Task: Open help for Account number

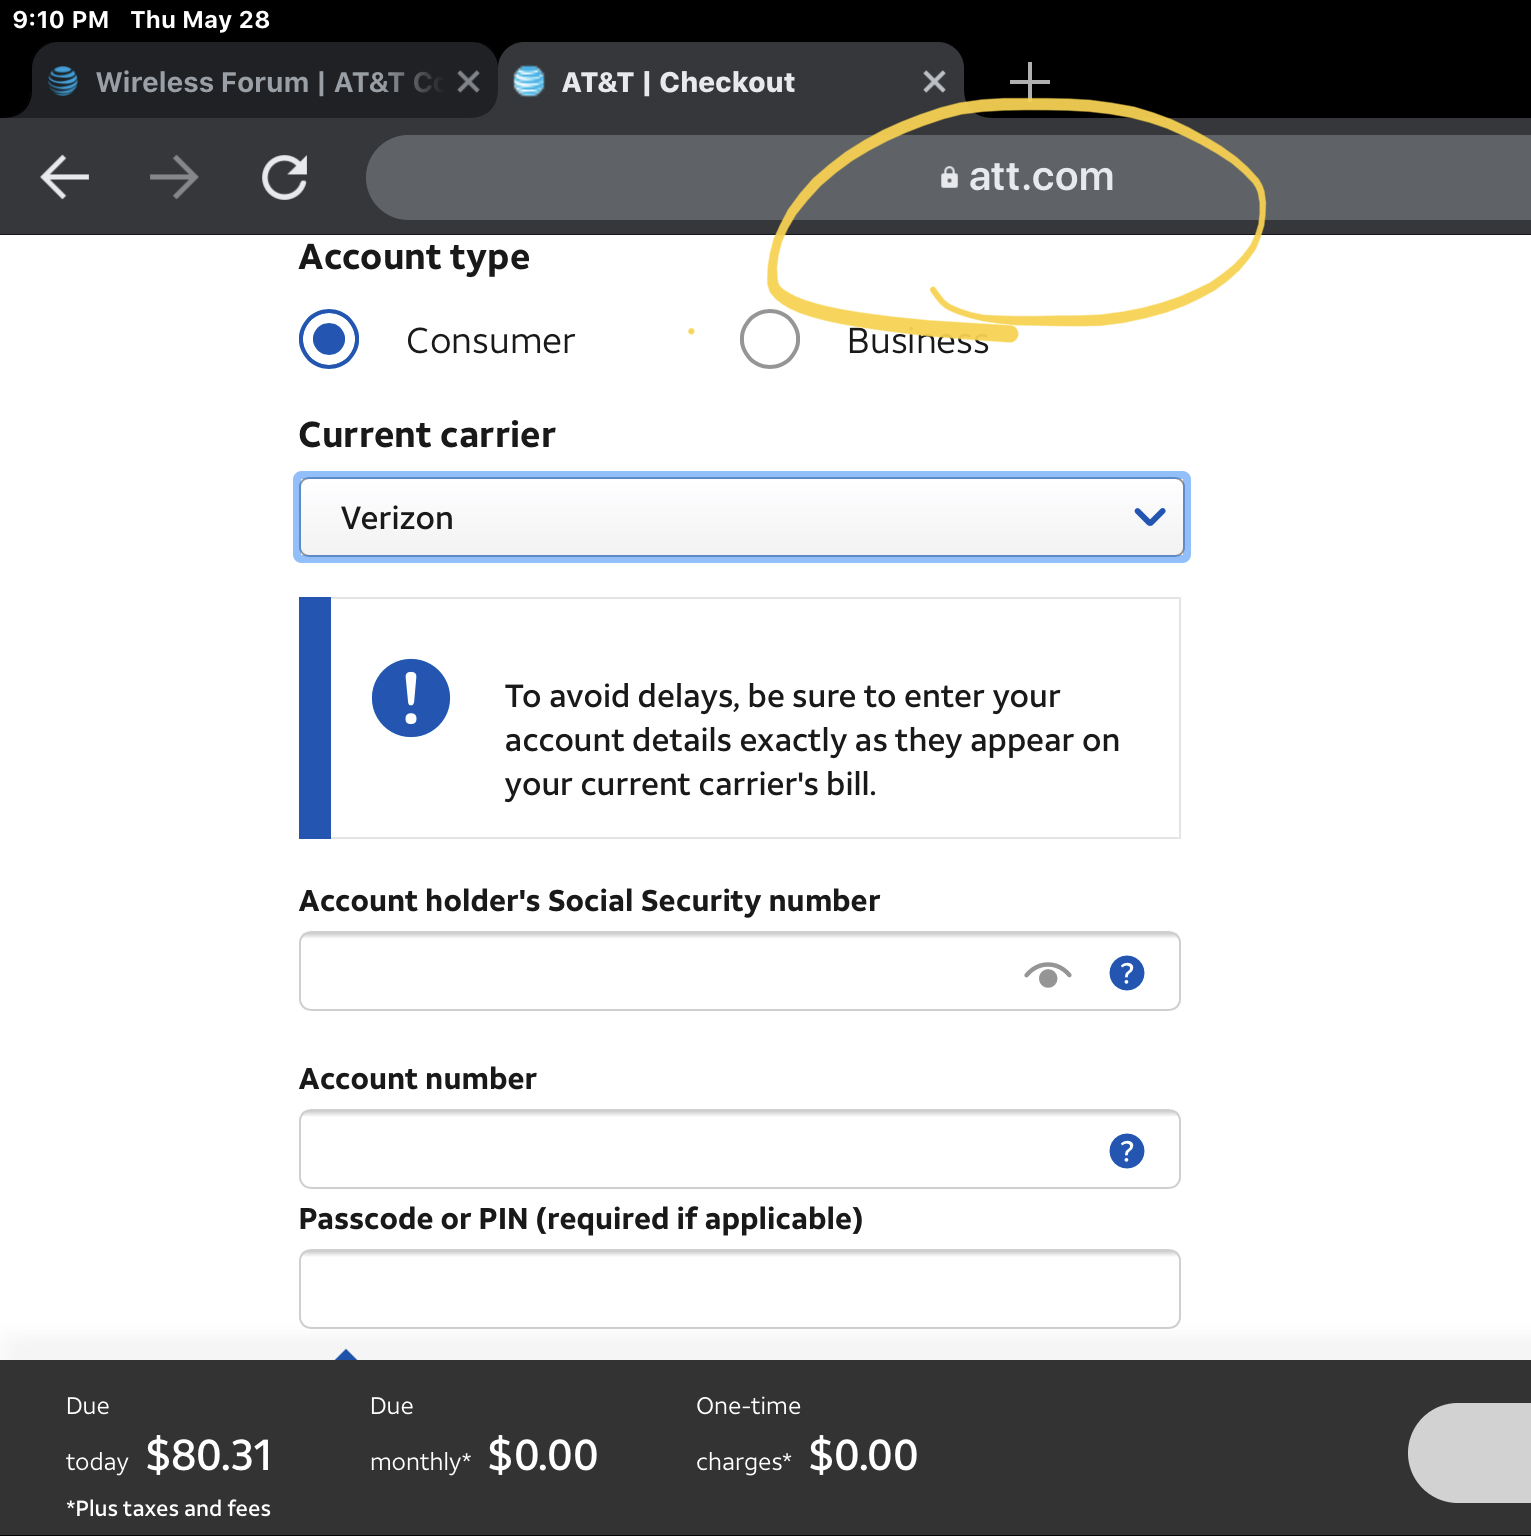Action: coord(1127,1151)
